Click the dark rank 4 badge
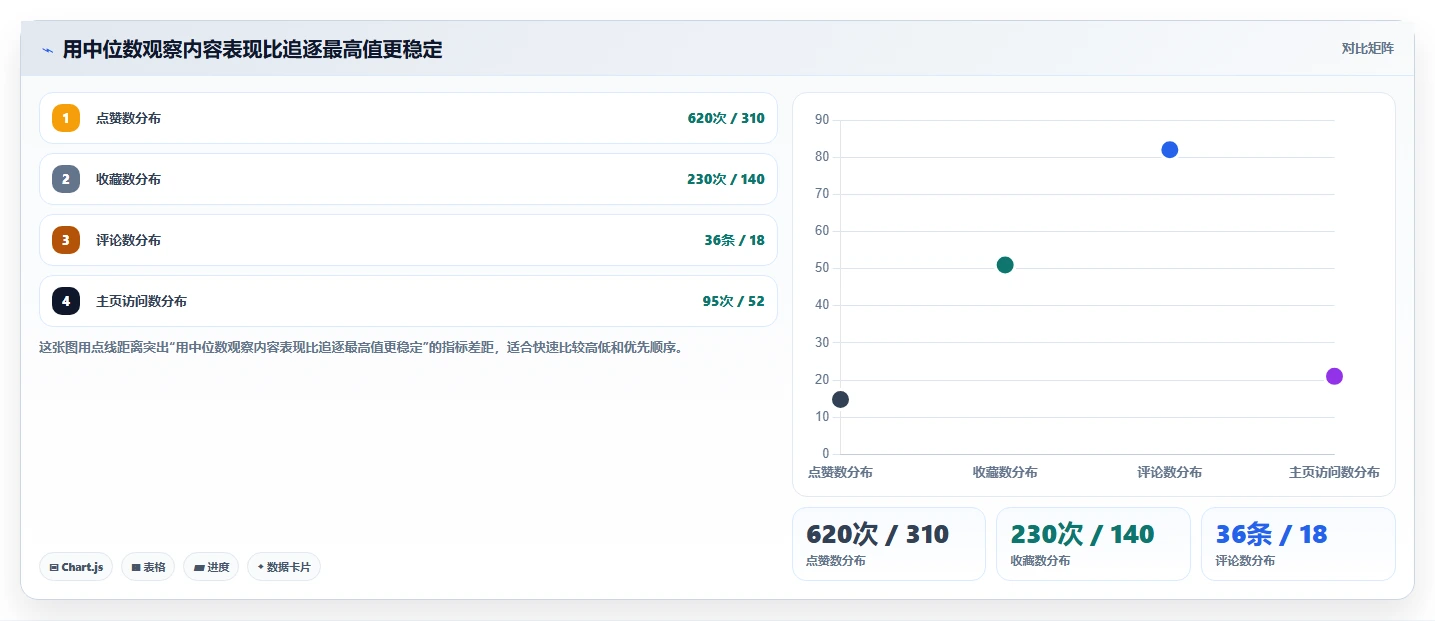This screenshot has height=621, width=1435. tap(66, 301)
